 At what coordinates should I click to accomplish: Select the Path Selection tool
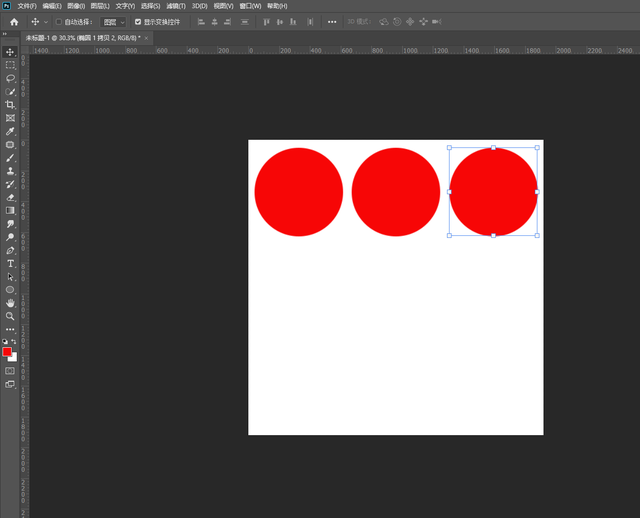(x=10, y=277)
